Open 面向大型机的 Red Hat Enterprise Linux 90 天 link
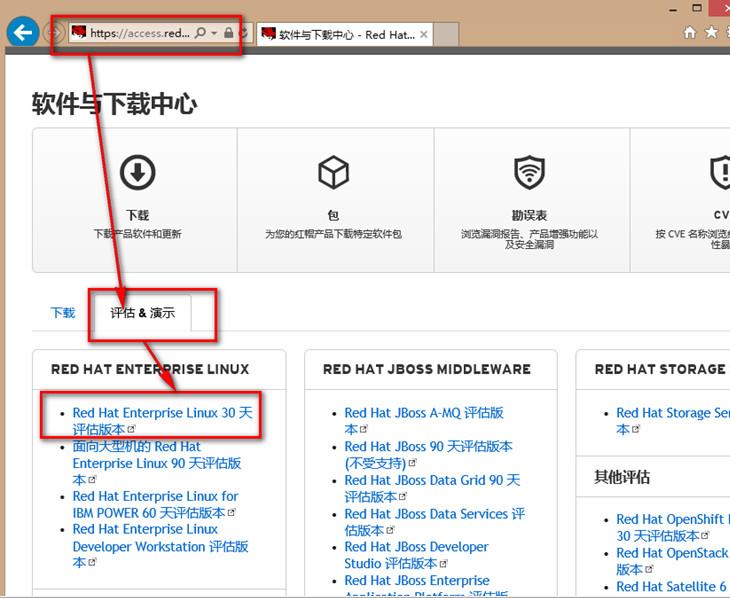This screenshot has width=730, height=598. (156, 463)
